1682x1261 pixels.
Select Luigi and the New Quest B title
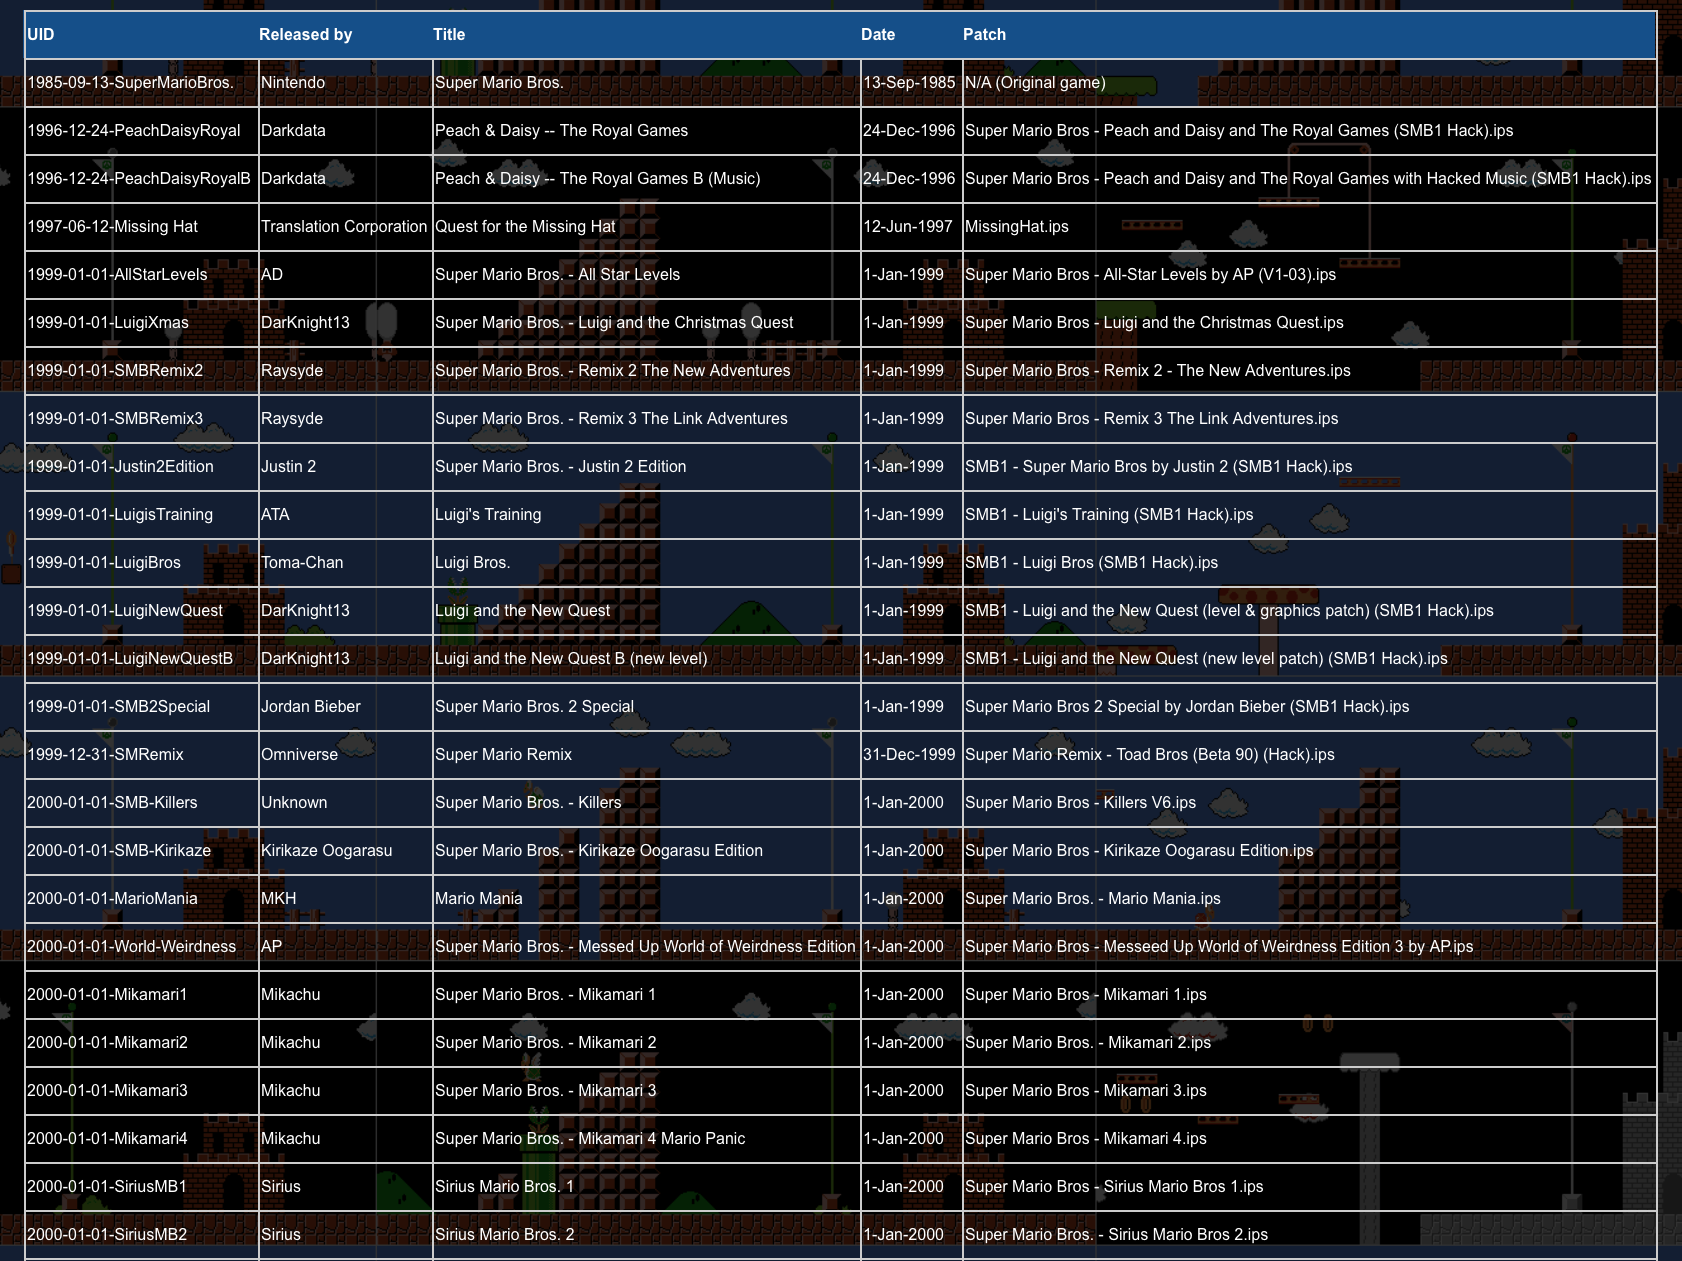click(x=646, y=659)
